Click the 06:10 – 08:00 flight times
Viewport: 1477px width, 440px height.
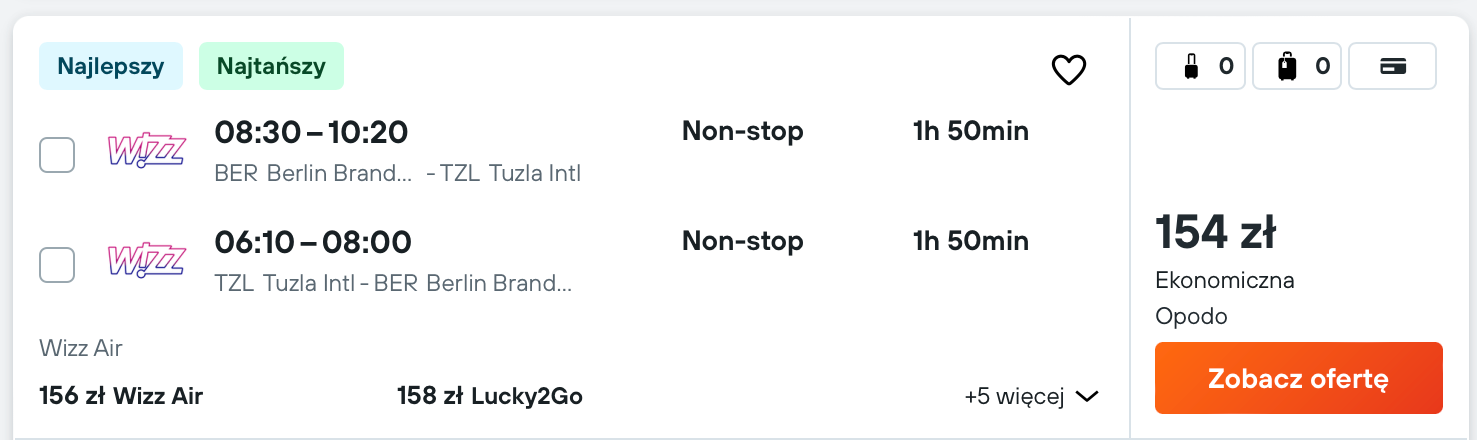coord(313,242)
